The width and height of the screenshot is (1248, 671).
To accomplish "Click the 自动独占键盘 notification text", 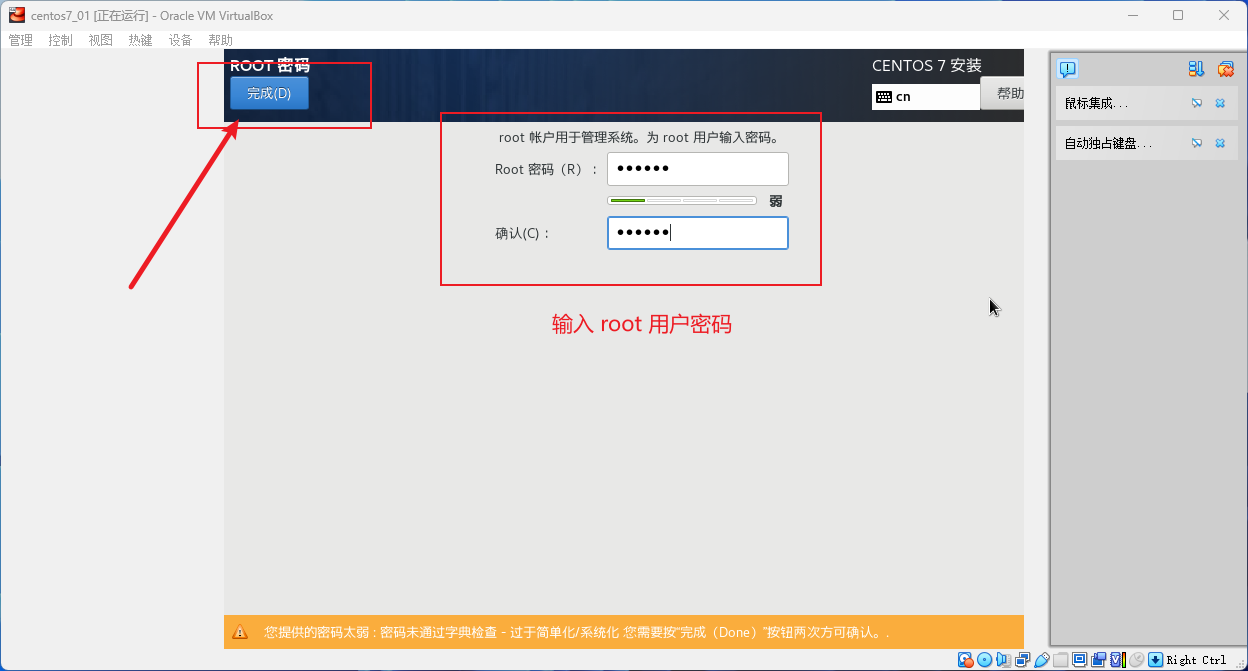I will (x=1108, y=143).
